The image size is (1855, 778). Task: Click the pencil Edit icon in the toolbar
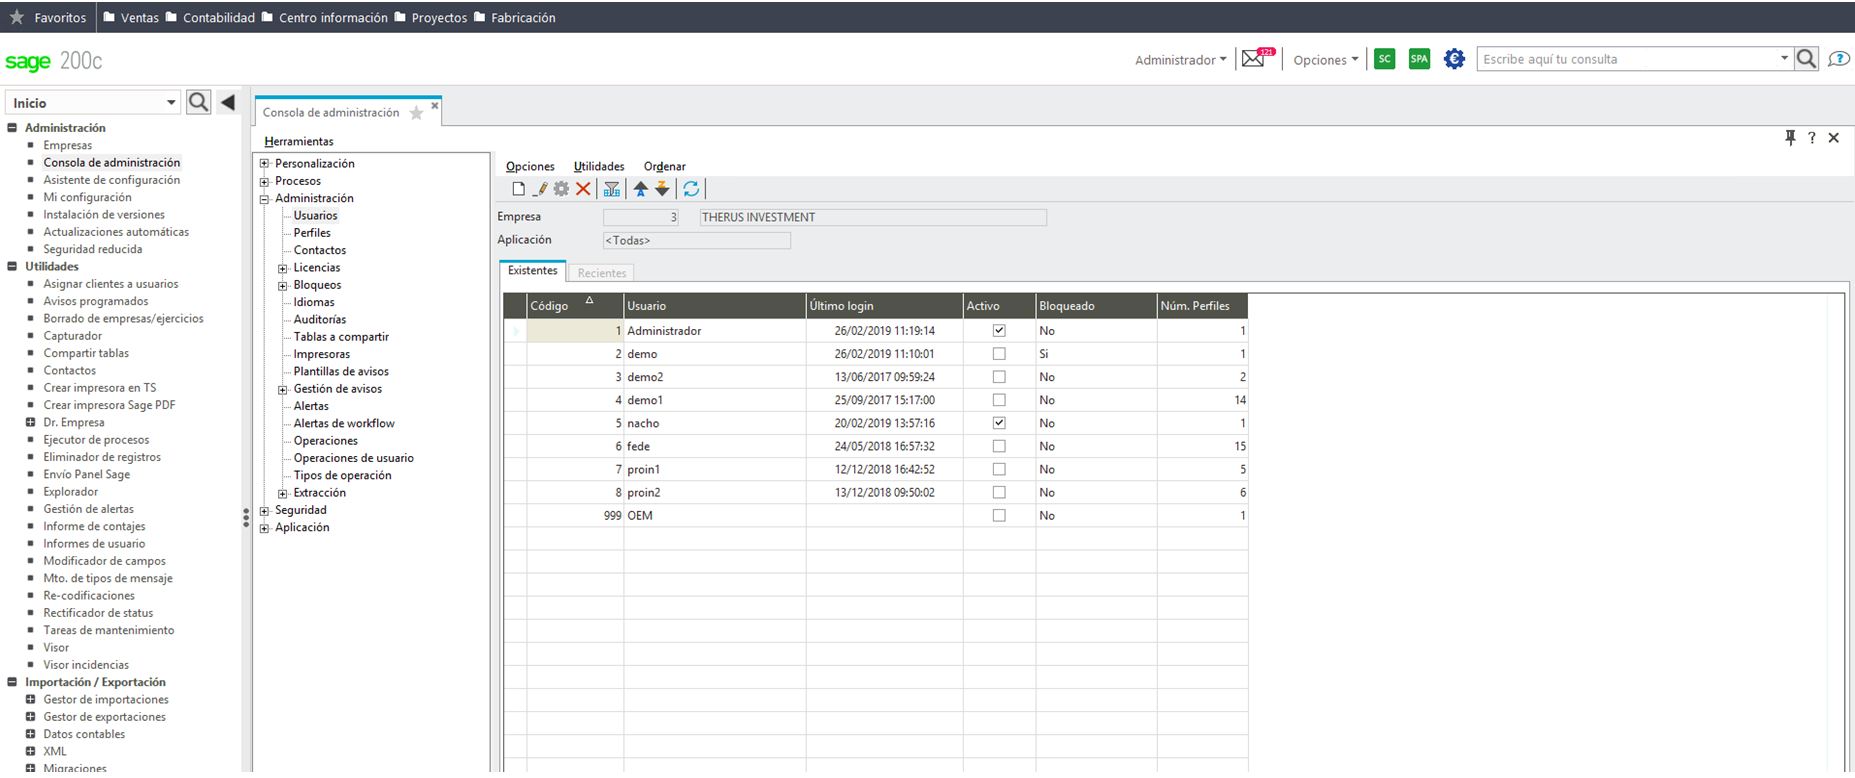click(x=540, y=189)
